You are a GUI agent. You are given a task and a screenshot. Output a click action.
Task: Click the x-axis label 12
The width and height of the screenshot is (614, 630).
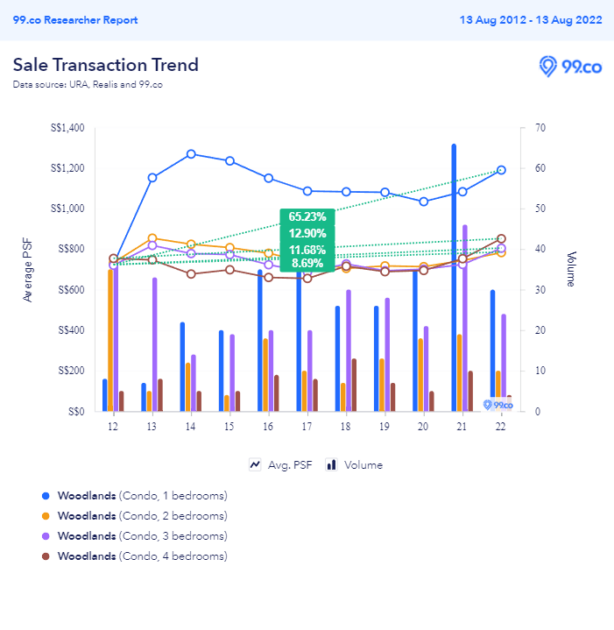point(113,426)
